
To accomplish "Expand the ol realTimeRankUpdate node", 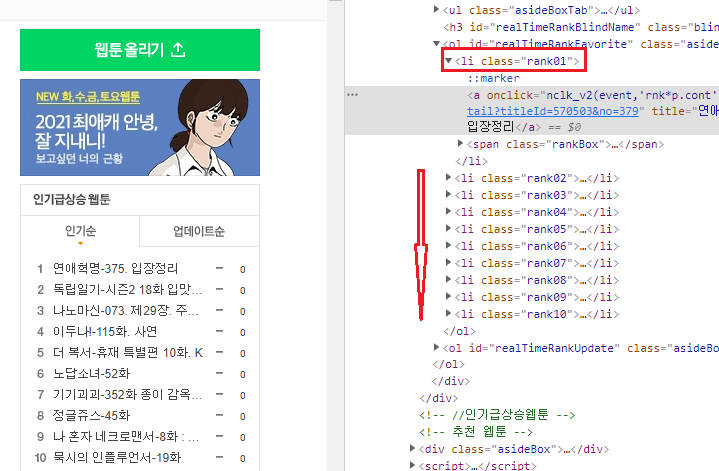I will [x=436, y=347].
